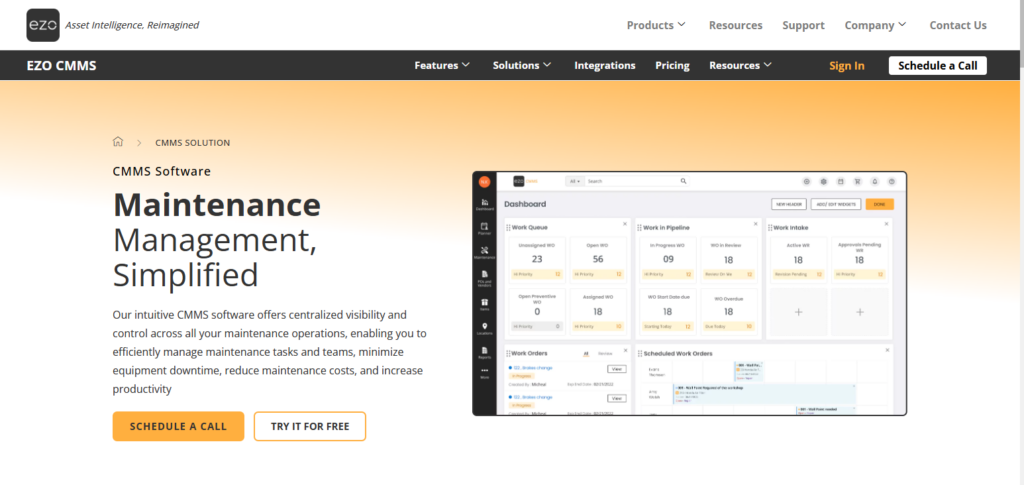Viewport: 1024px width, 485px height.
Task: Open the Support page
Action: (803, 25)
